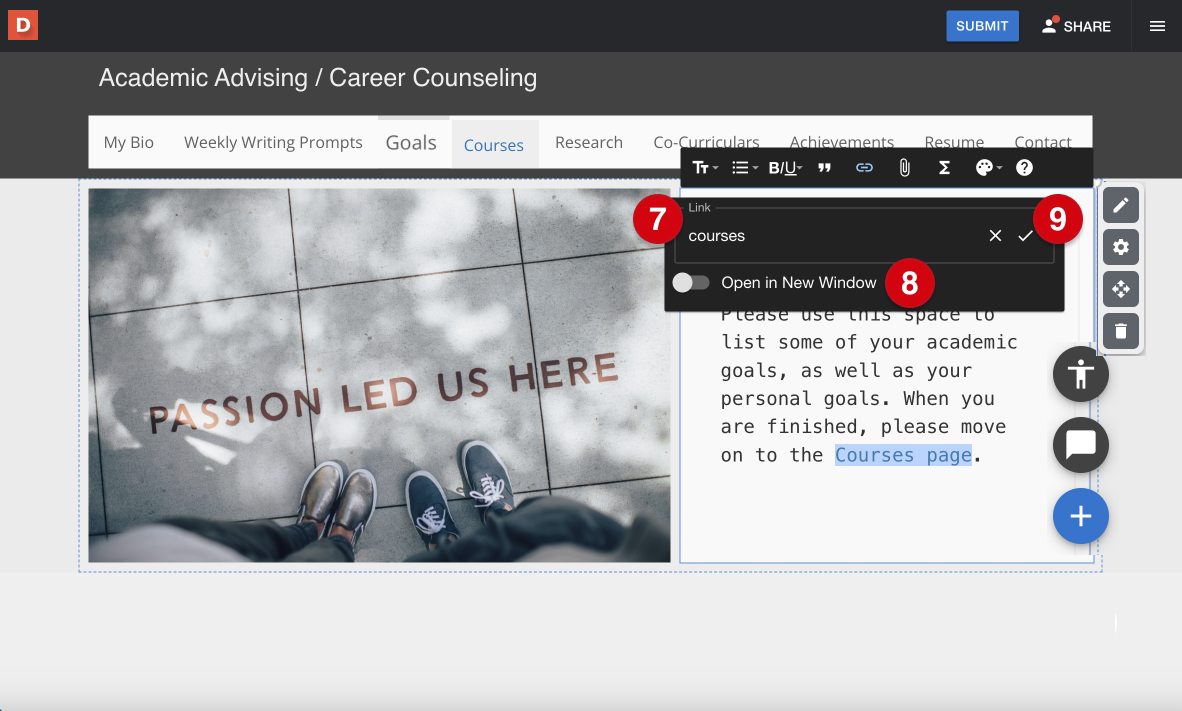Open the accessibility checker button
The width and height of the screenshot is (1182, 711).
point(1080,374)
